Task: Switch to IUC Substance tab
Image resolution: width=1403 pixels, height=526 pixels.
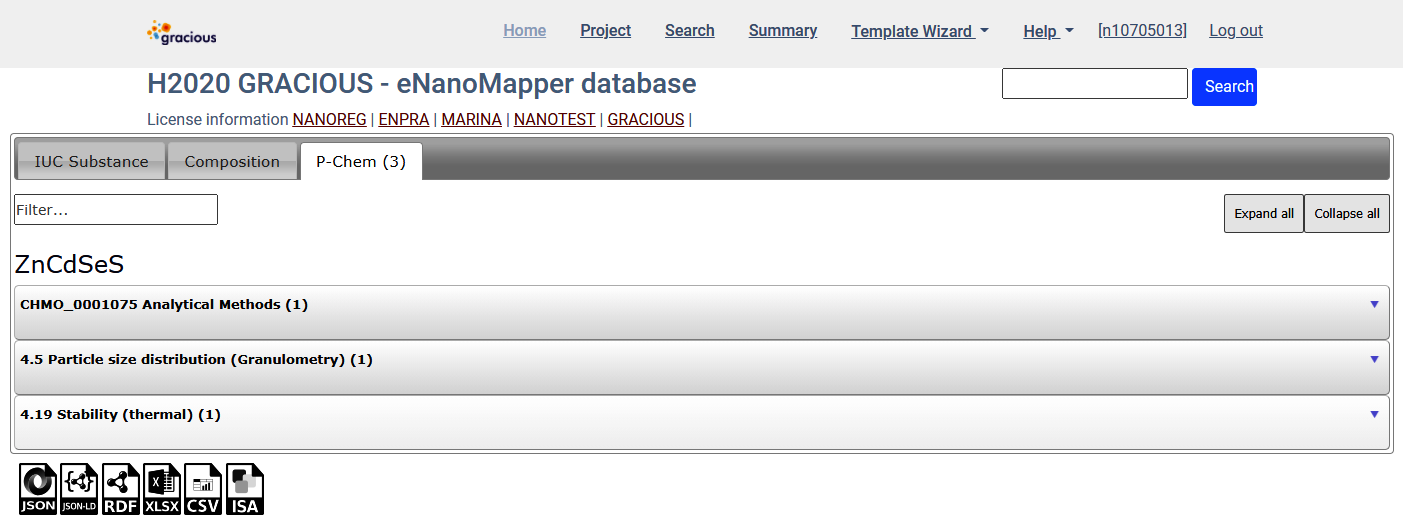Action: click(x=91, y=162)
